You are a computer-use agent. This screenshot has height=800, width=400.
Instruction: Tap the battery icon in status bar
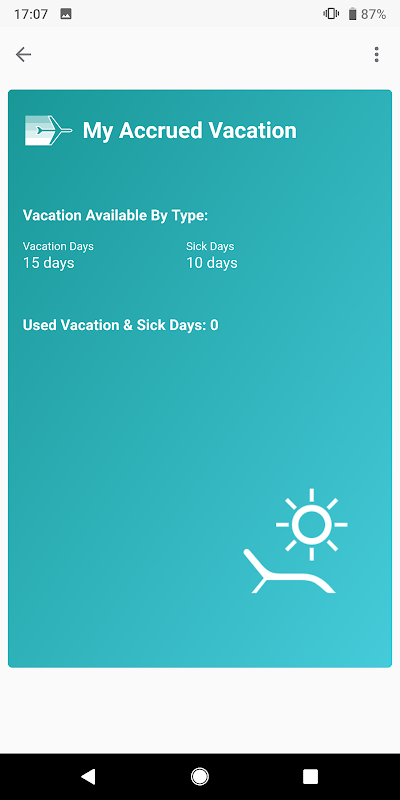point(352,14)
